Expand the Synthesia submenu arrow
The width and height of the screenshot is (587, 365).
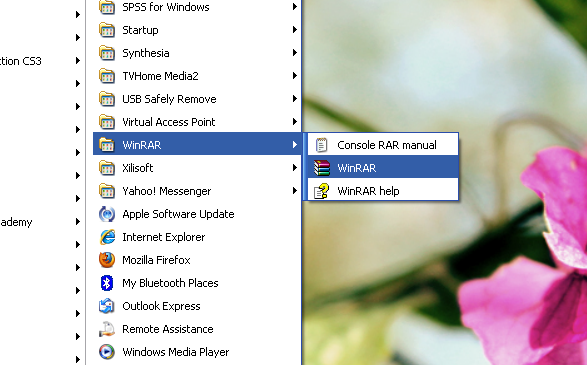[x=295, y=53]
